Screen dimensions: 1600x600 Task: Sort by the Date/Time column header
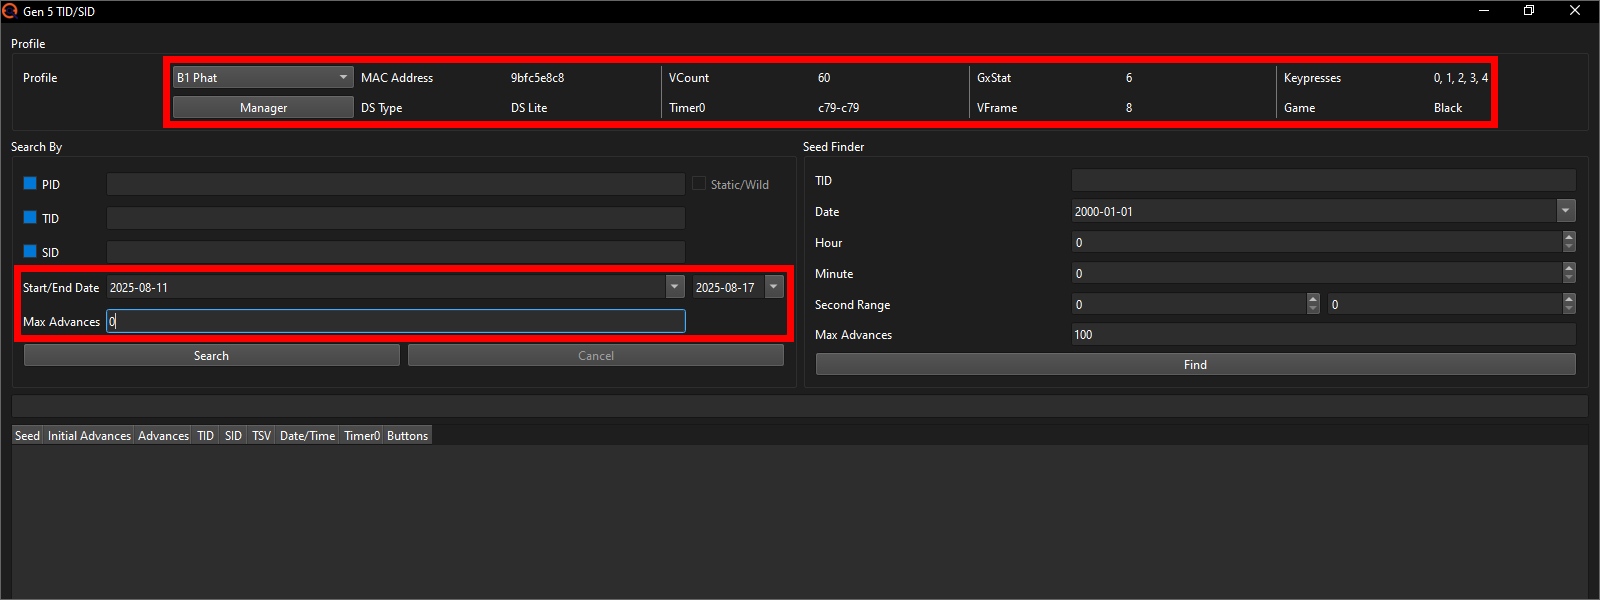point(308,435)
